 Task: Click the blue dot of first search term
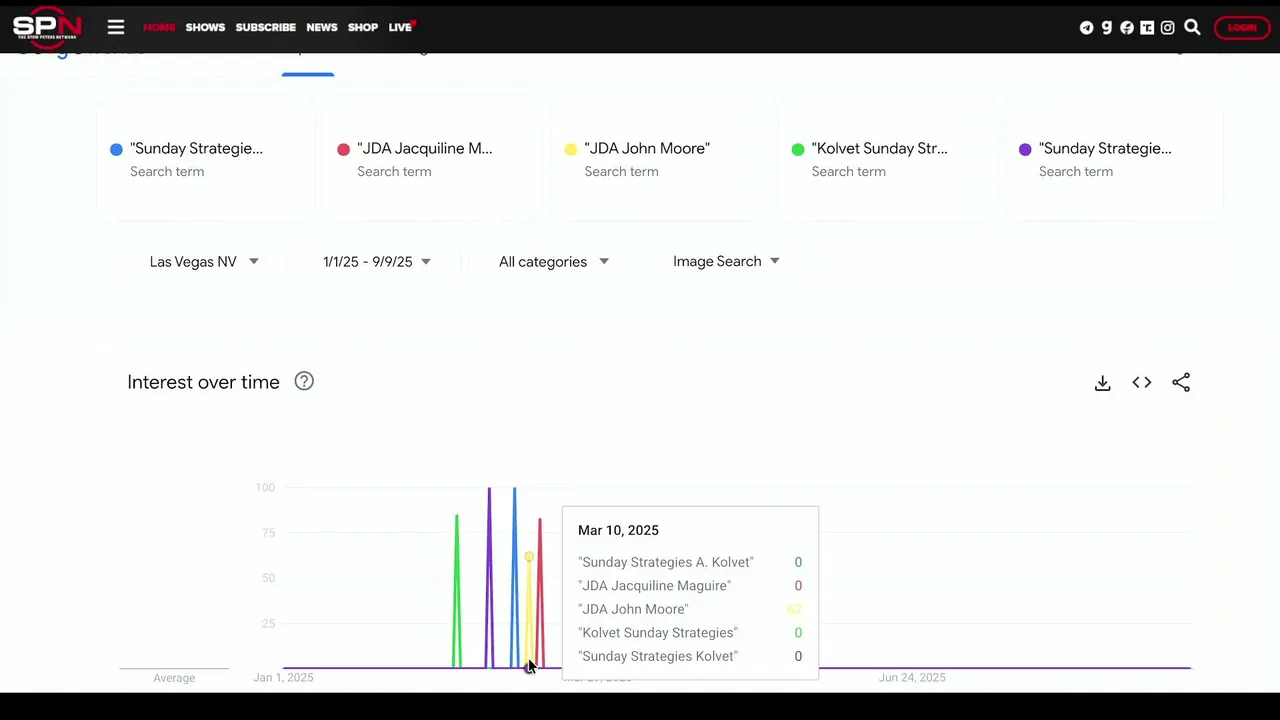[x=116, y=149]
